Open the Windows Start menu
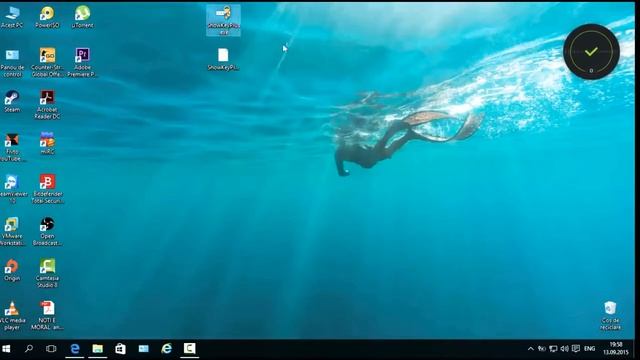Viewport: 640px width, 360px height. coord(6,349)
